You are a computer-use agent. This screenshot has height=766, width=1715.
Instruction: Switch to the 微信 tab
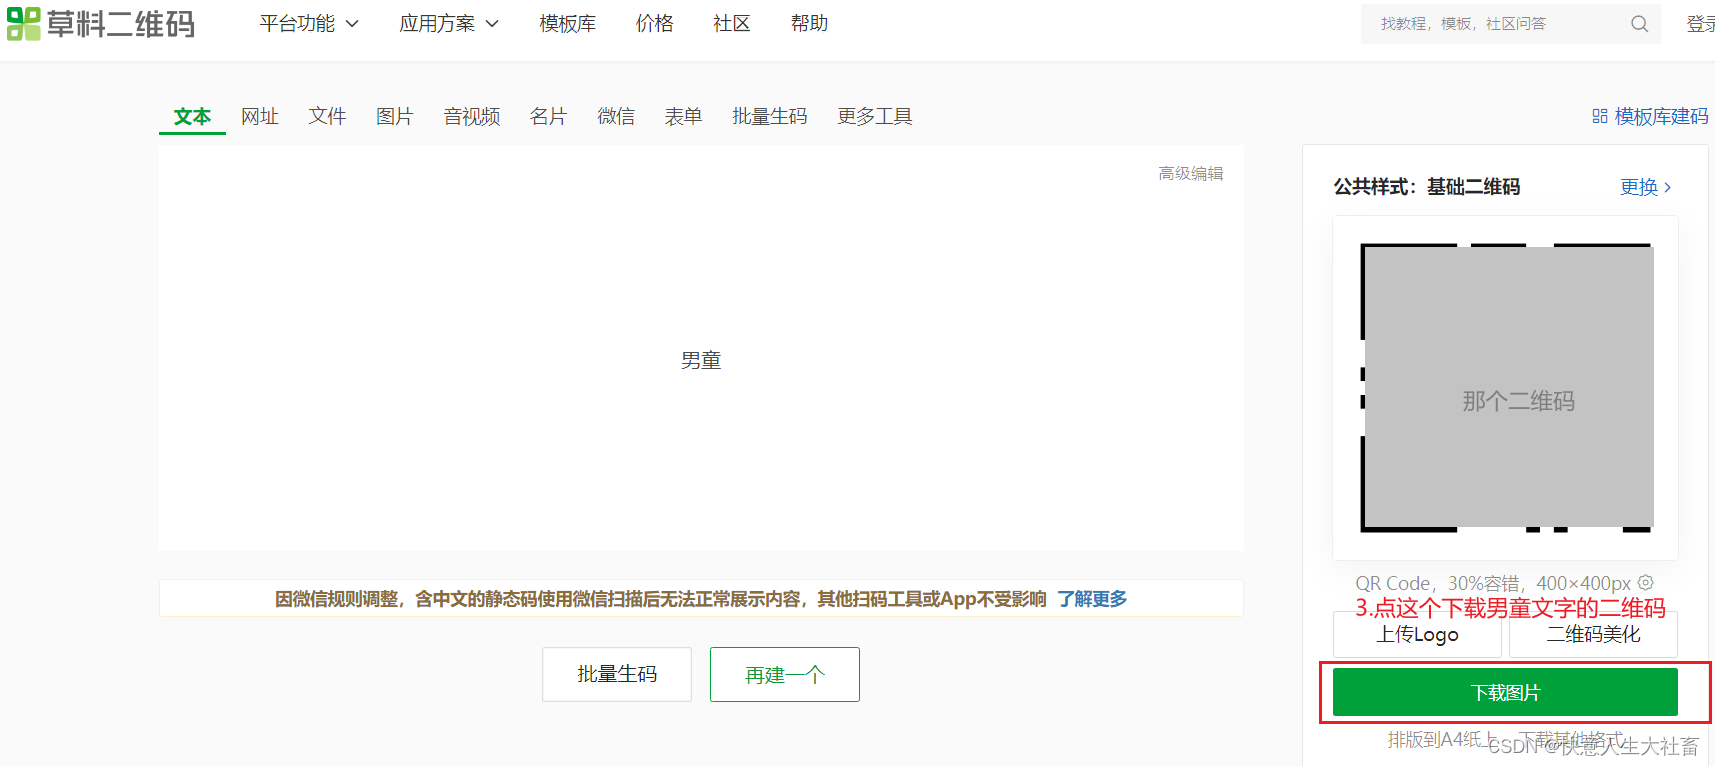click(616, 116)
